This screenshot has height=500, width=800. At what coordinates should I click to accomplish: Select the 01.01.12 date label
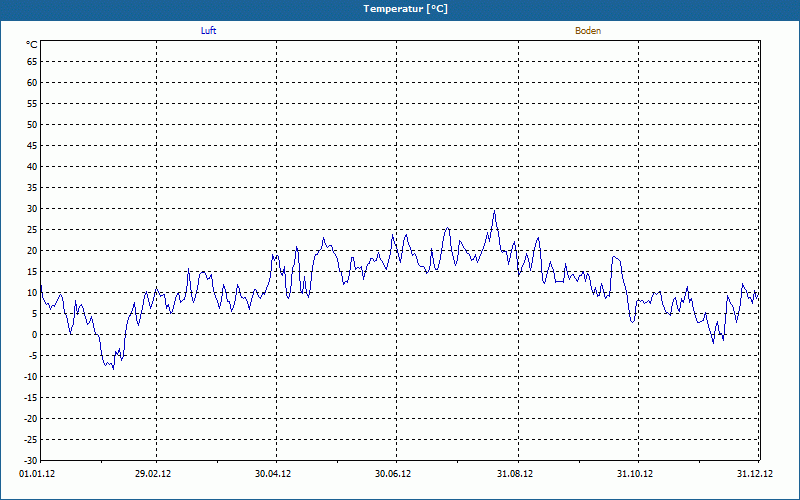pos(37,474)
